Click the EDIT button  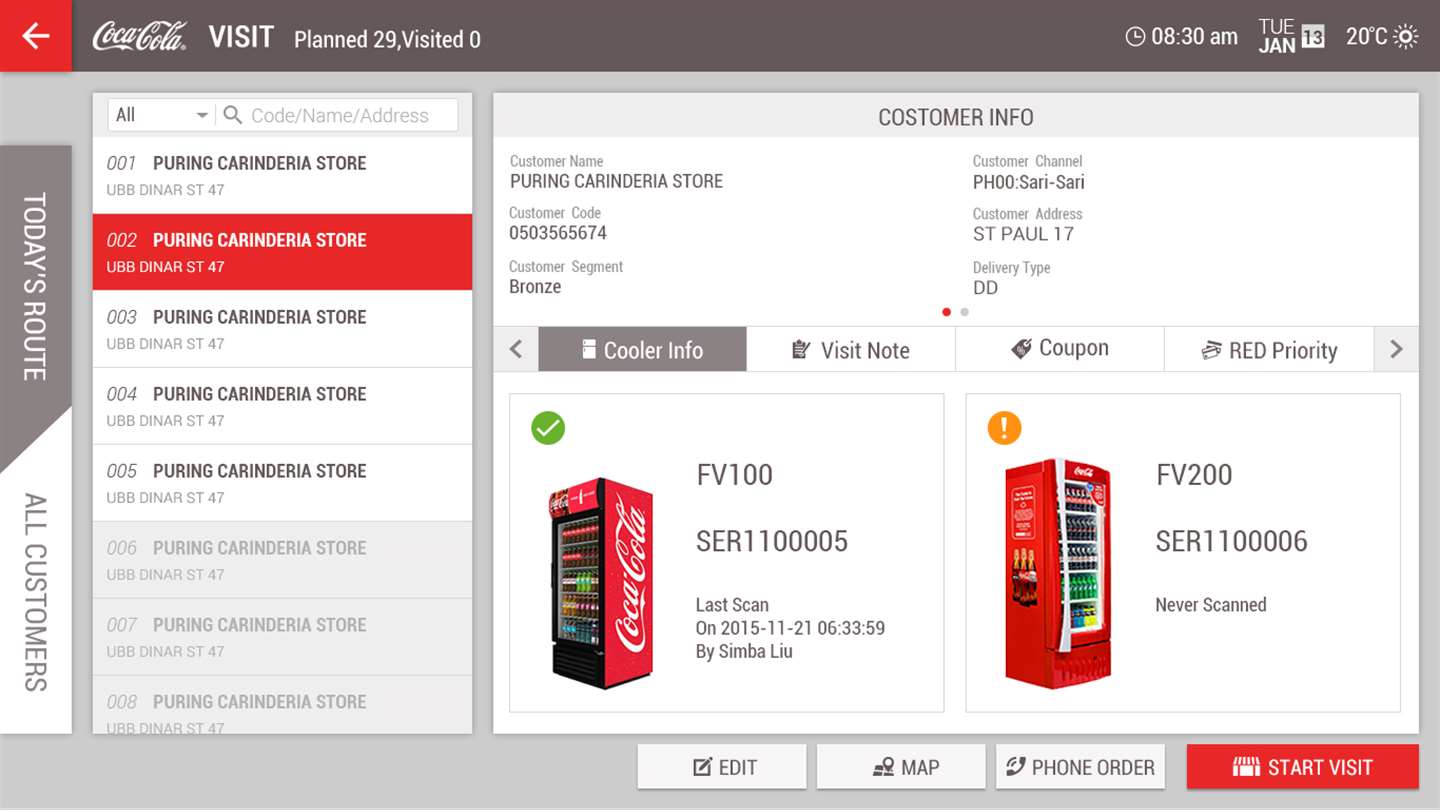point(722,767)
